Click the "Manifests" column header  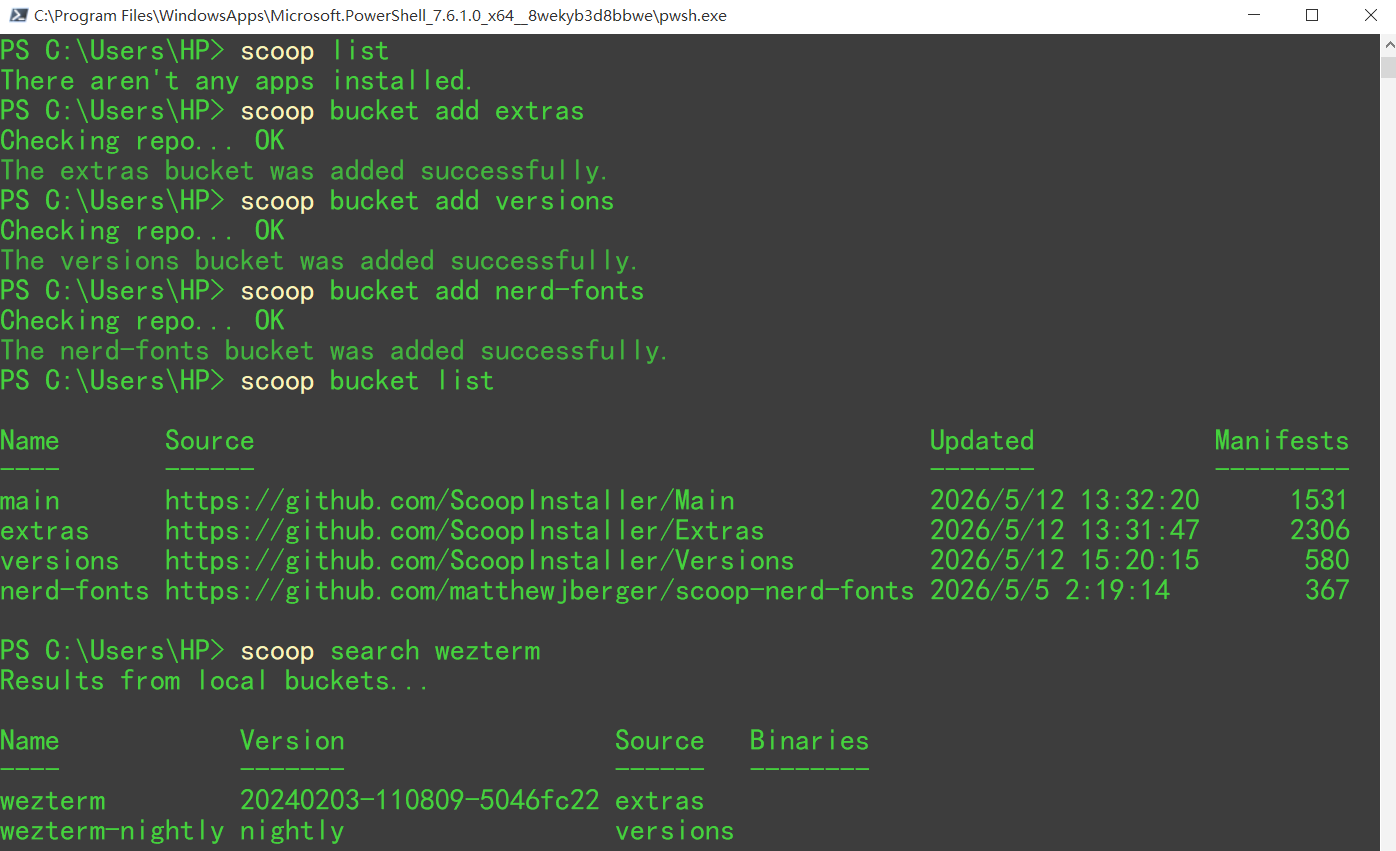pyautogui.click(x=1282, y=441)
